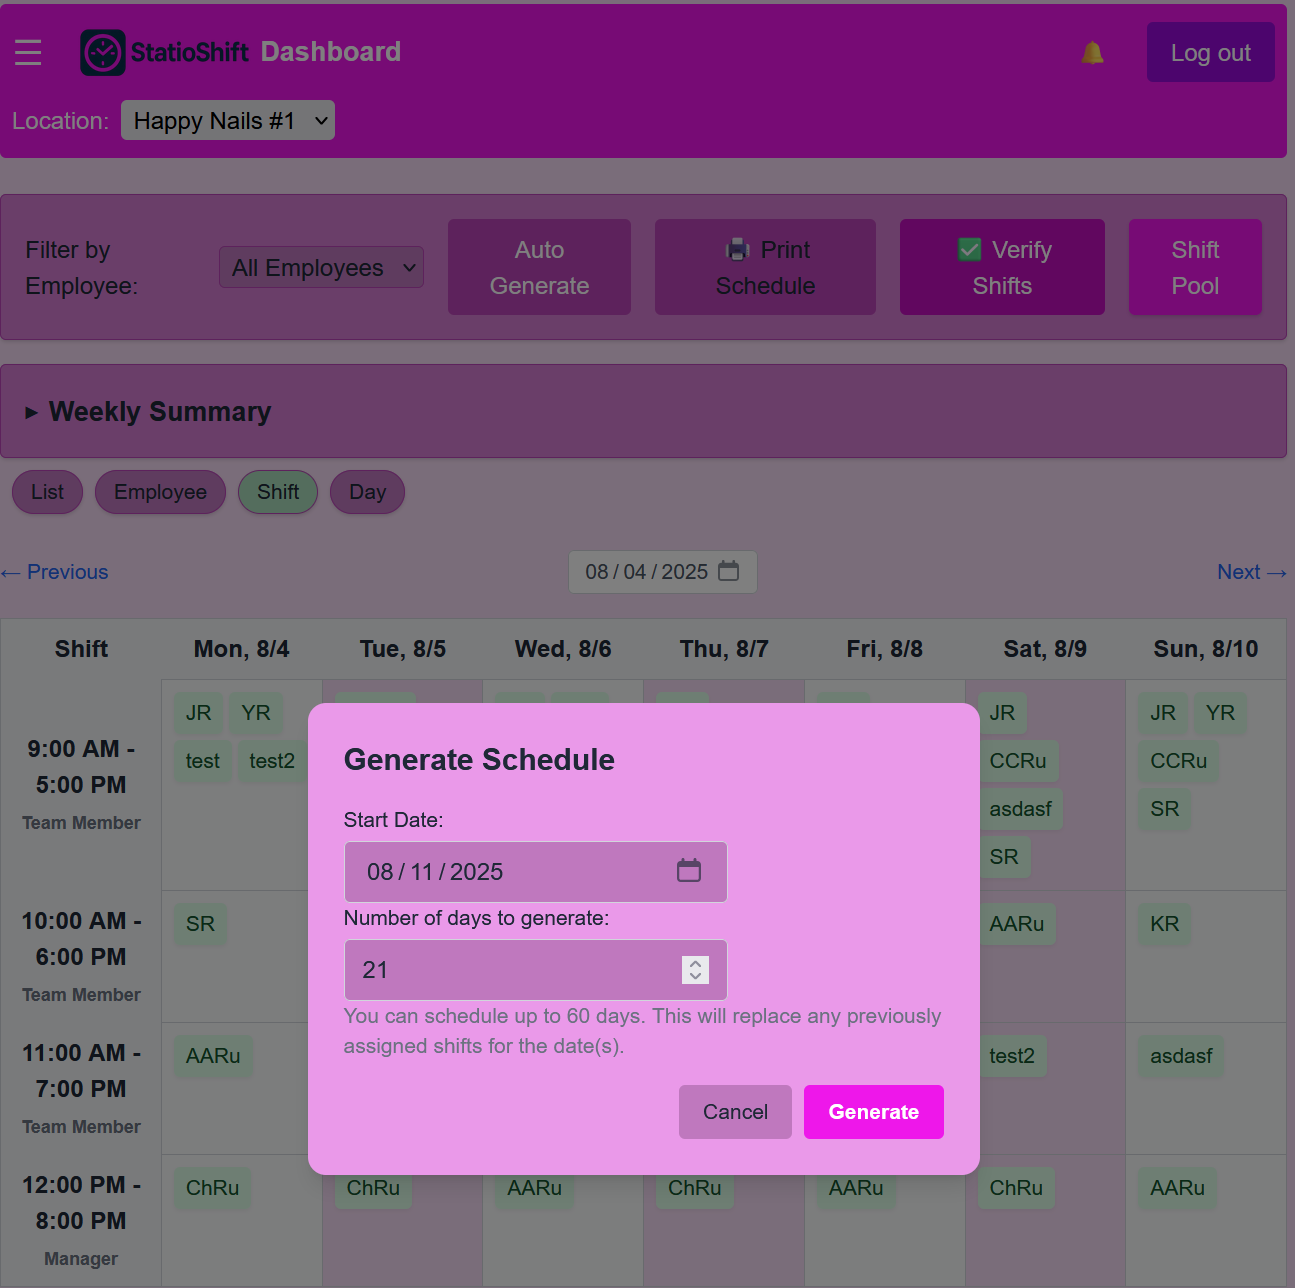Switch to Employee view tab
This screenshot has height=1288, width=1295.
pyautogui.click(x=160, y=492)
